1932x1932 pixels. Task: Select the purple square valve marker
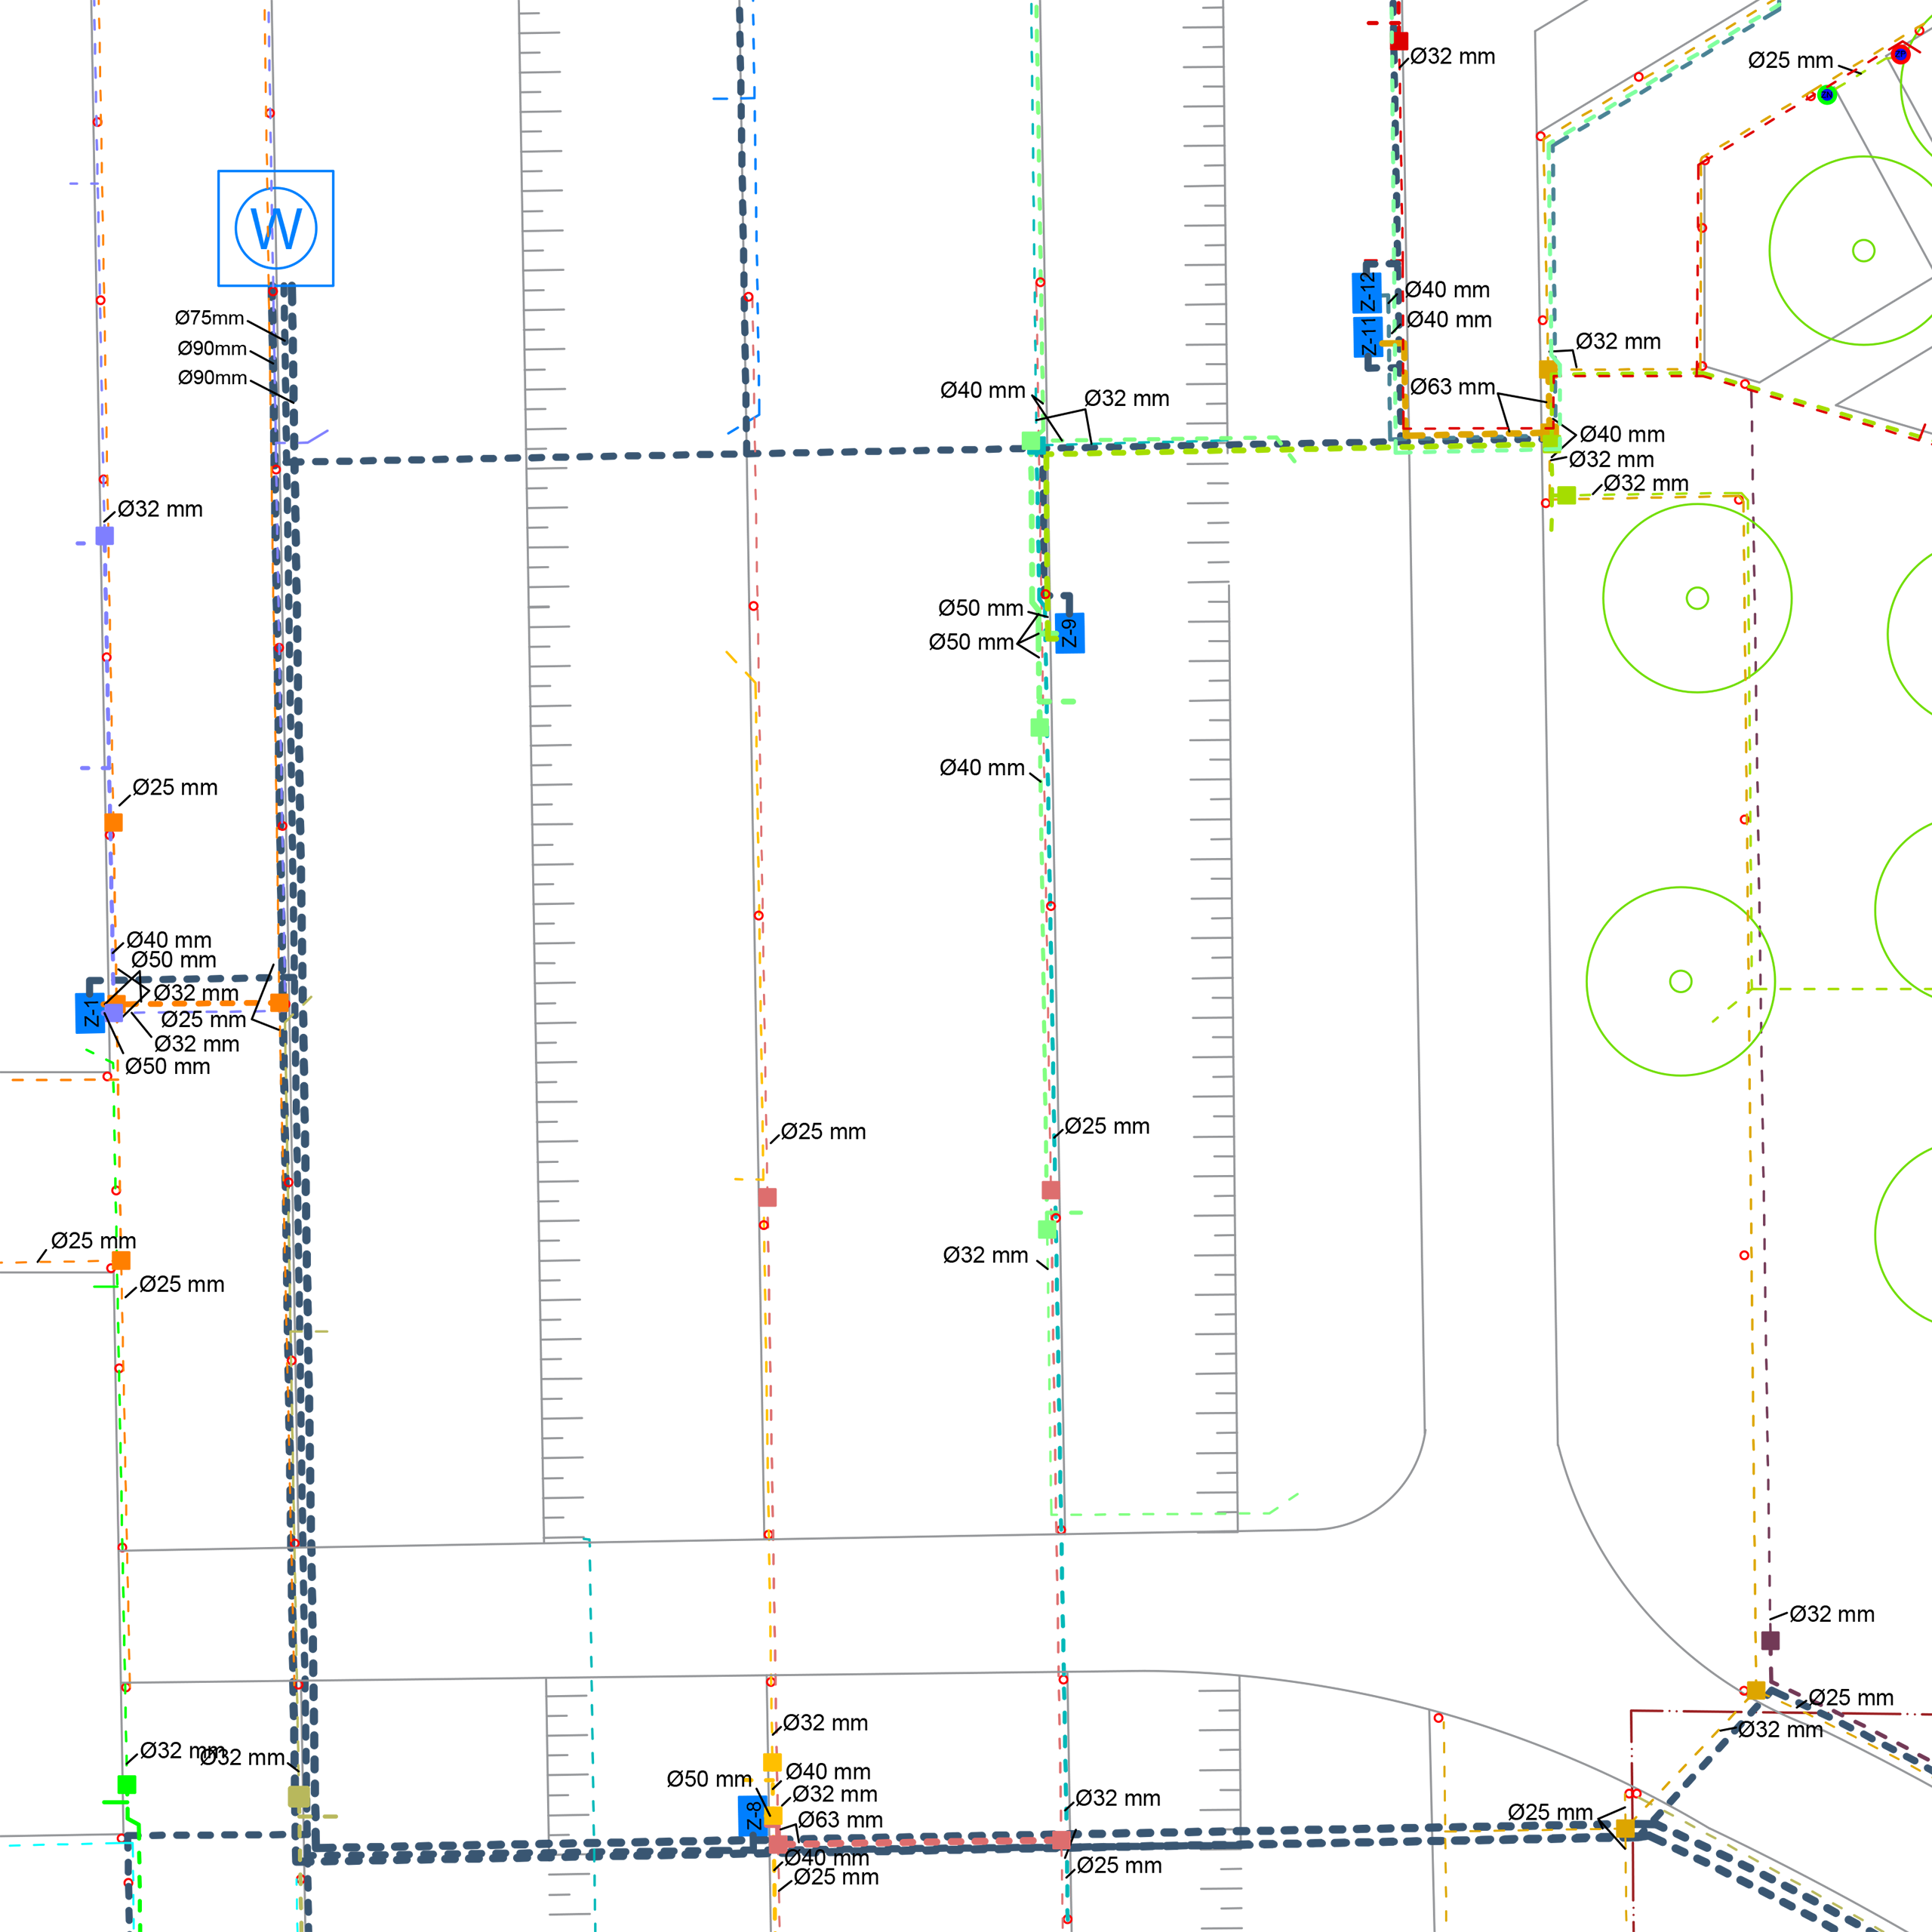105,536
